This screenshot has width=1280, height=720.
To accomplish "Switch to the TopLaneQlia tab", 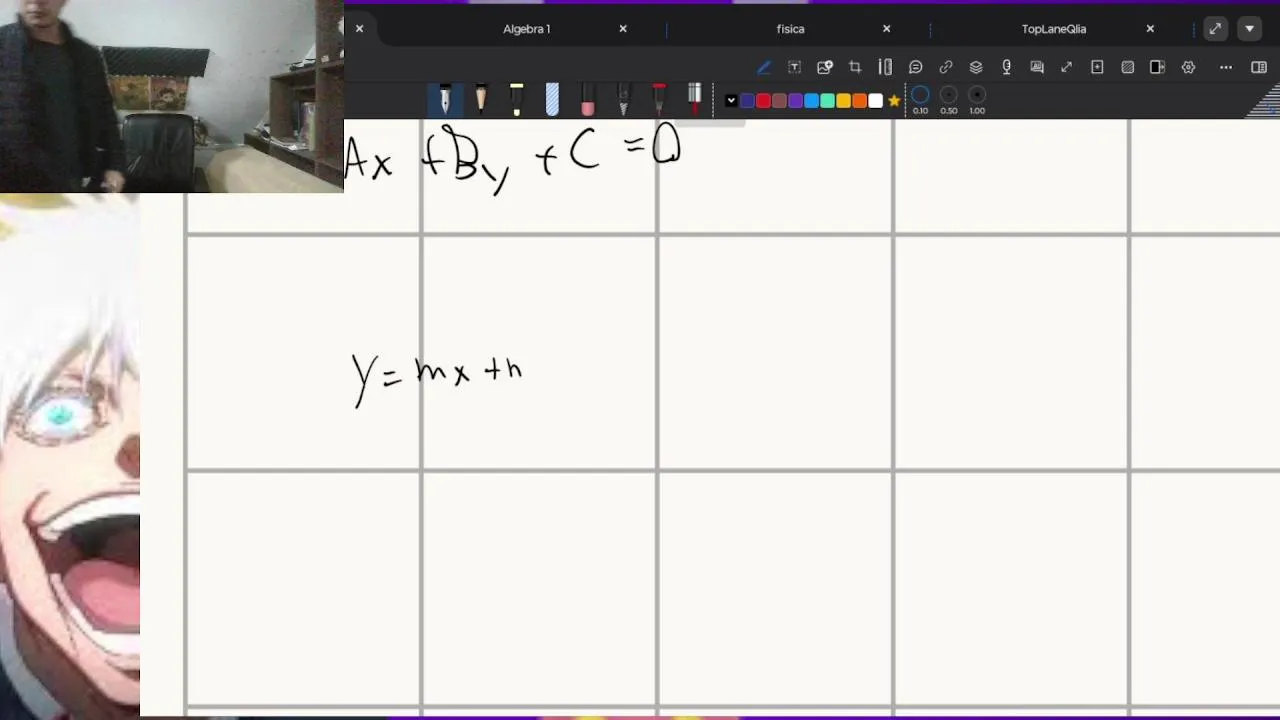I will click(x=1054, y=29).
